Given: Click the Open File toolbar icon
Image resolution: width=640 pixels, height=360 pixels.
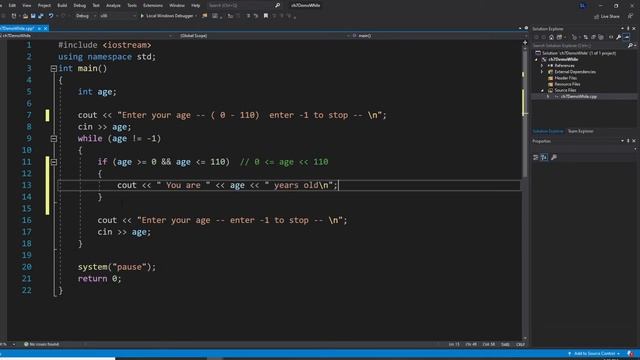Looking at the screenshot, I should pos(25,16).
